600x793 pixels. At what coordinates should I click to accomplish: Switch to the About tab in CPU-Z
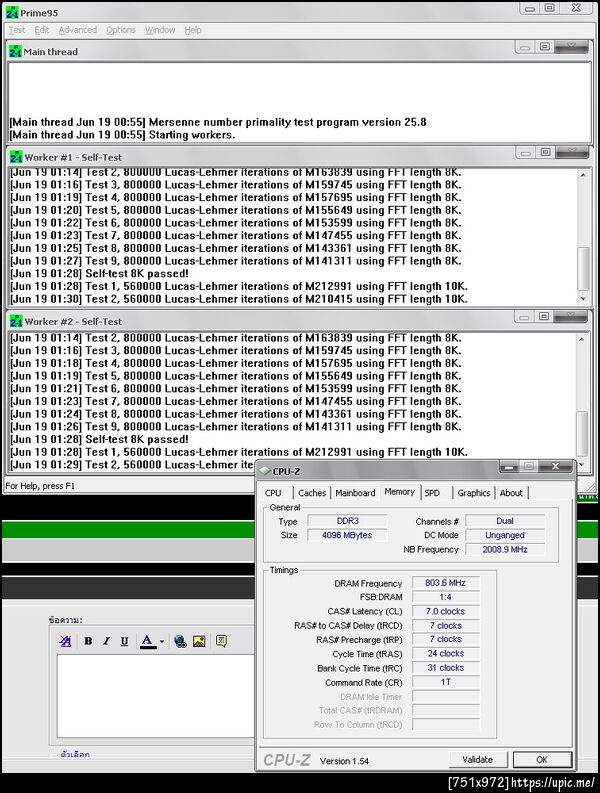pos(511,493)
